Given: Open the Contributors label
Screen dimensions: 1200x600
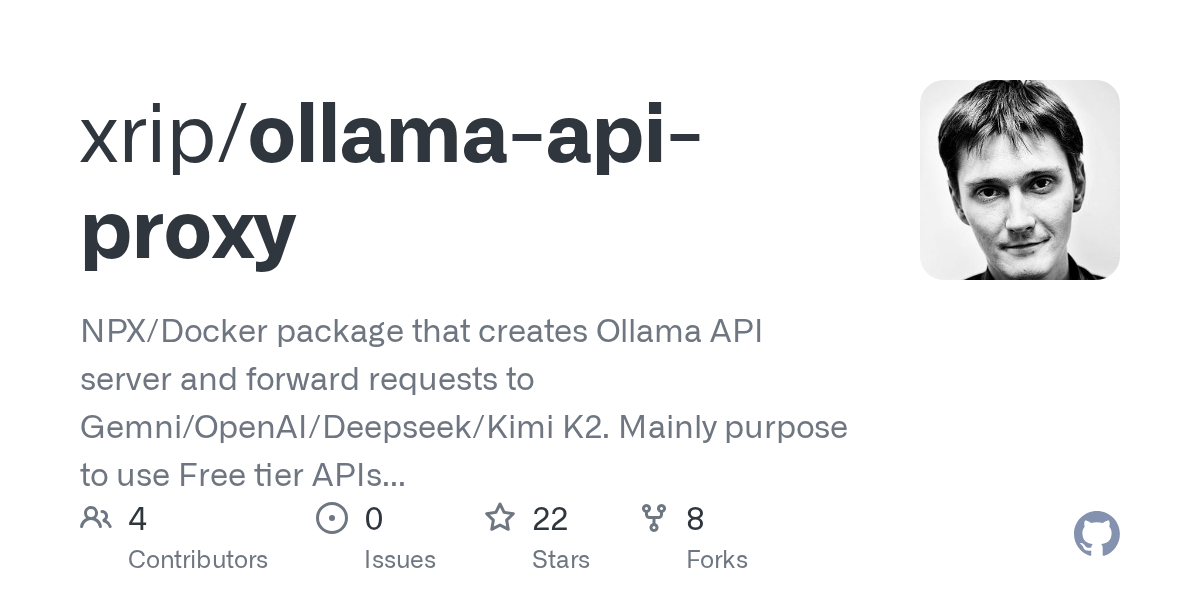Looking at the screenshot, I should [x=198, y=560].
